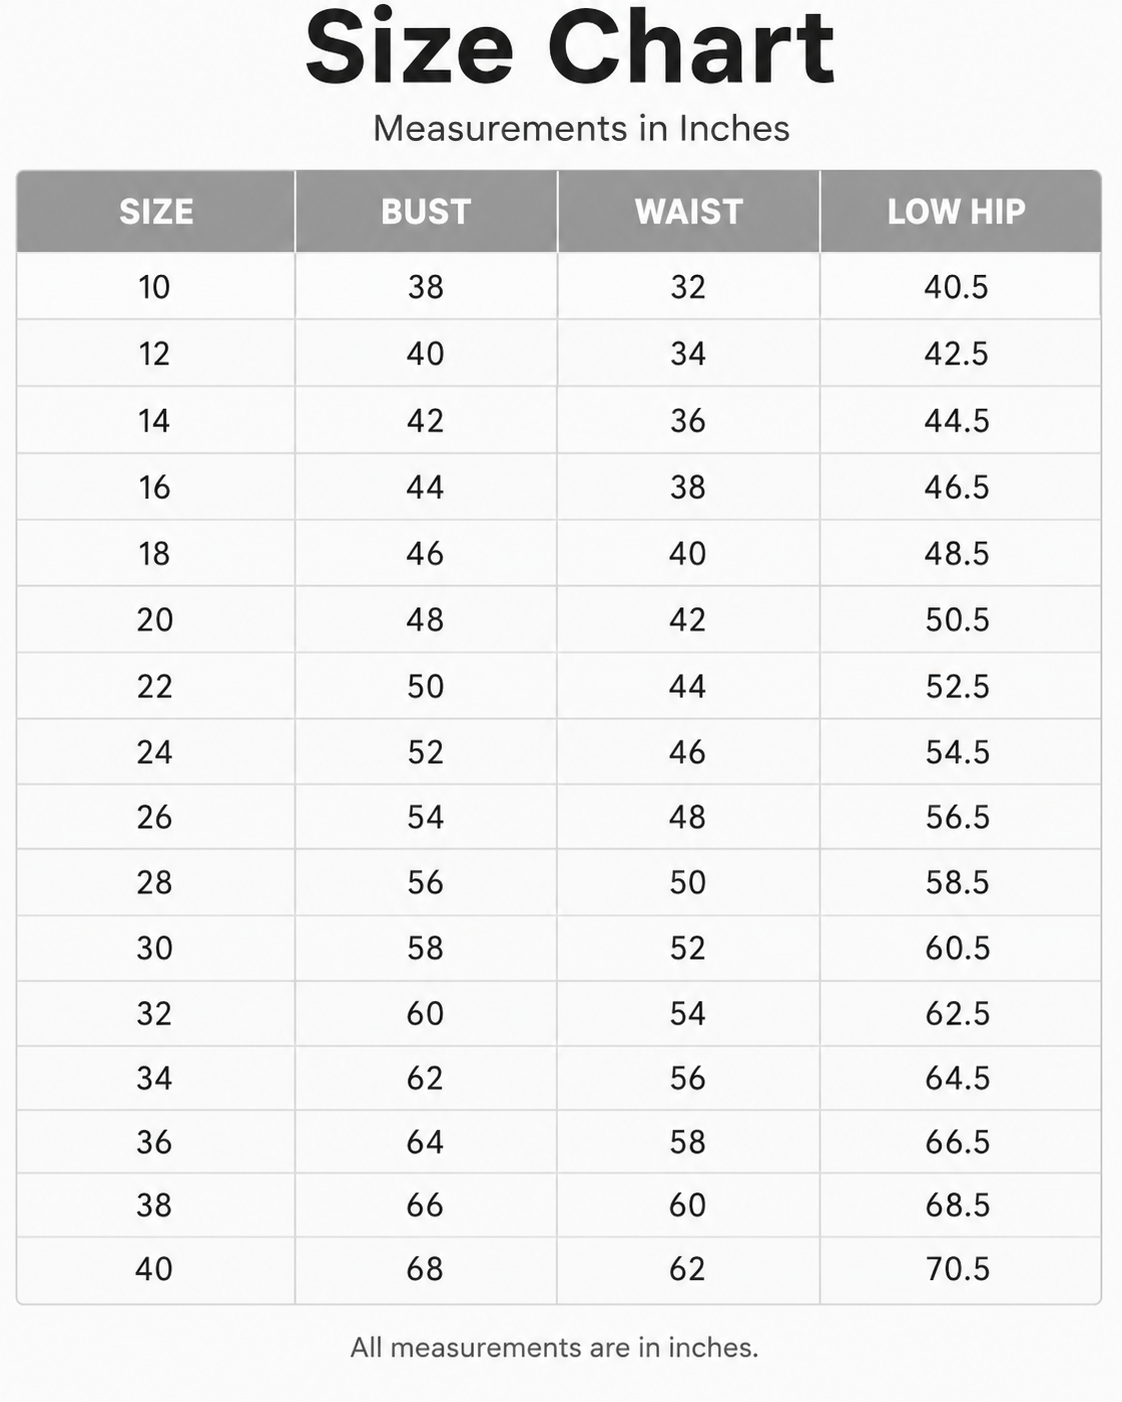Image resolution: width=1122 pixels, height=1402 pixels.
Task: Click low hip value 52.5
Action: click(x=957, y=686)
